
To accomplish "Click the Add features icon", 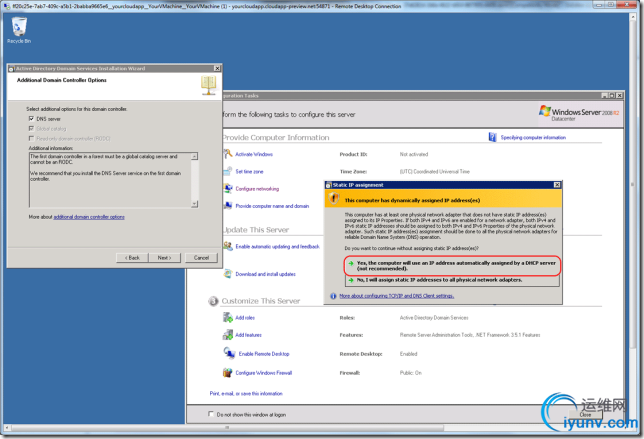I will [228, 335].
